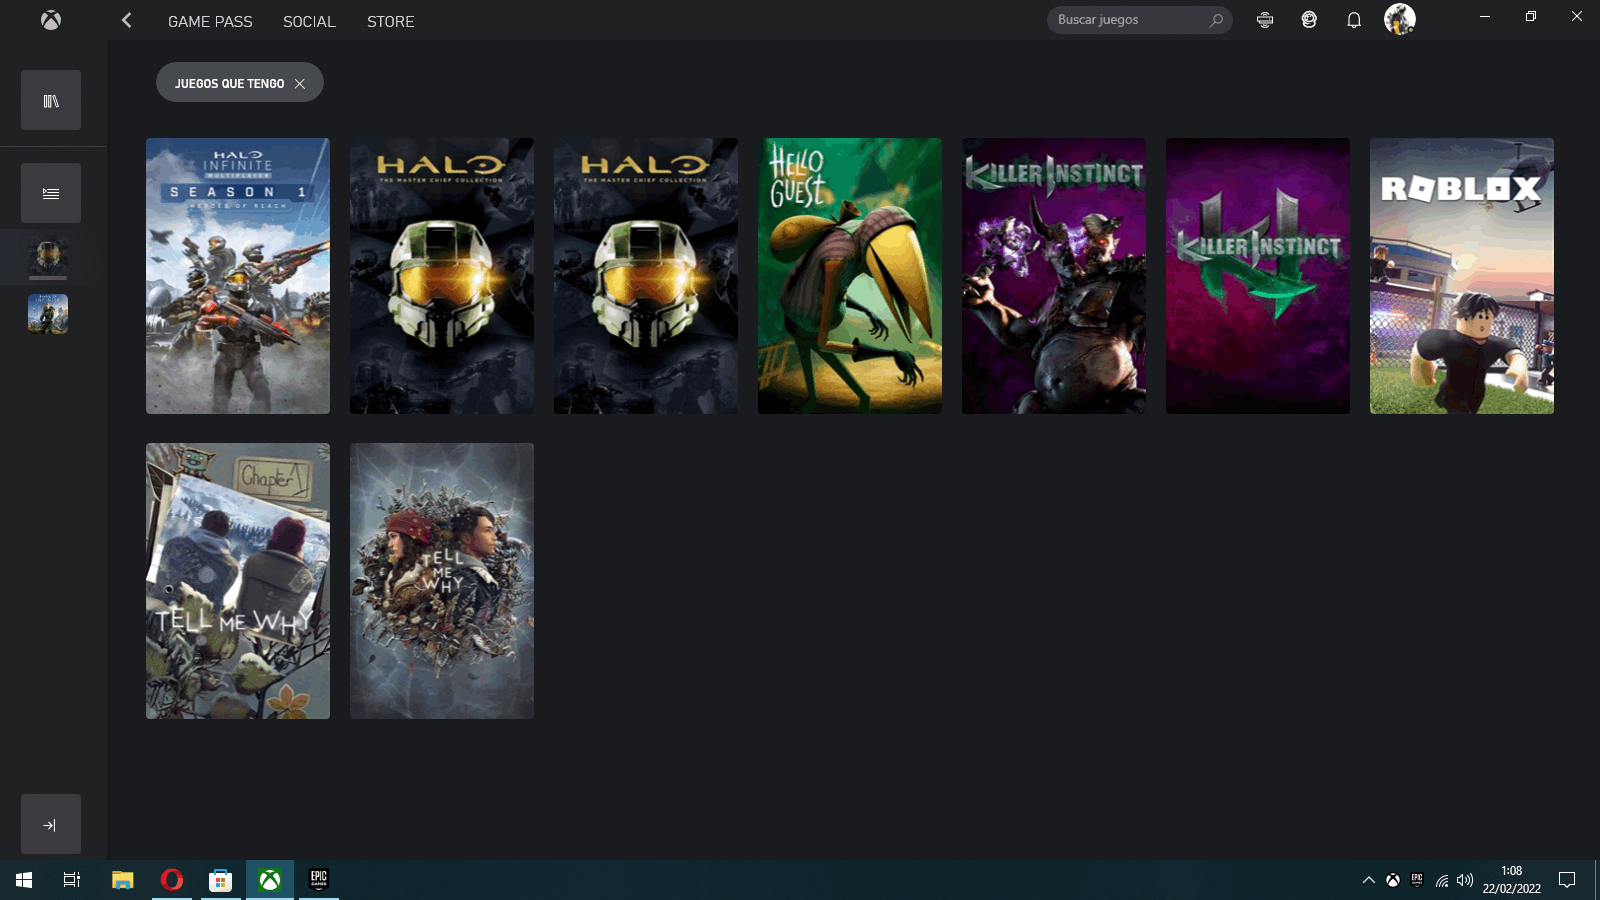The image size is (1600, 900).
Task: Open the printer-shaped icon beside search
Action: pos(1265,20)
